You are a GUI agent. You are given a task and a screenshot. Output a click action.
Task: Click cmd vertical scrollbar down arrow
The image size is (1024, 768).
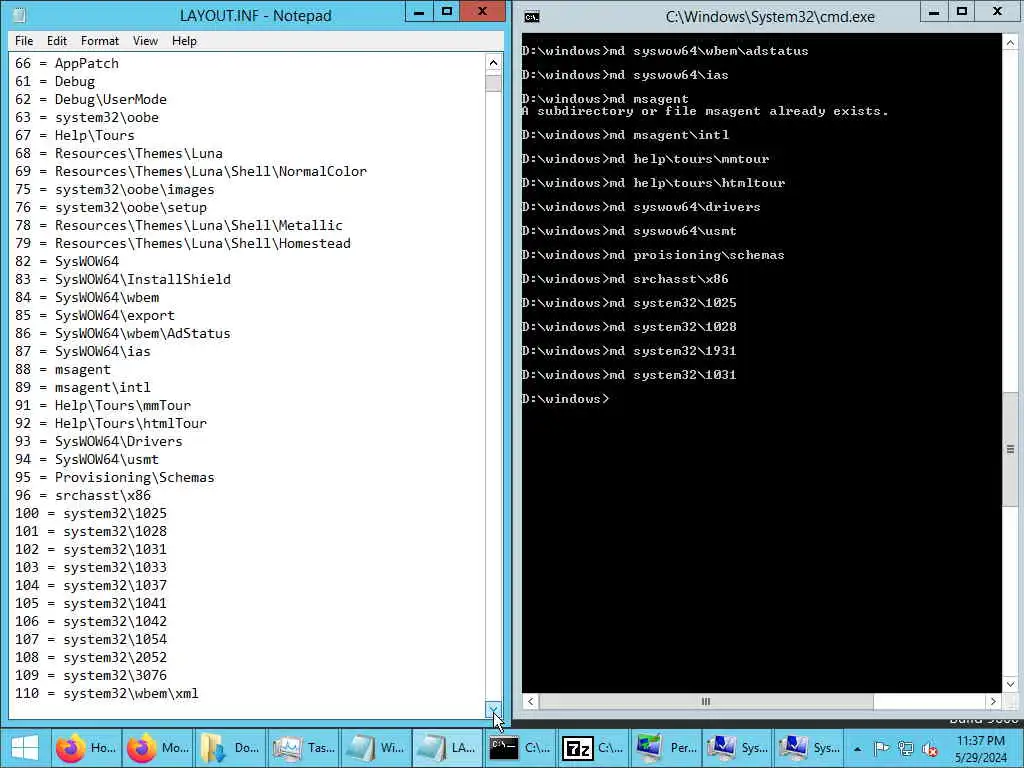(1010, 684)
